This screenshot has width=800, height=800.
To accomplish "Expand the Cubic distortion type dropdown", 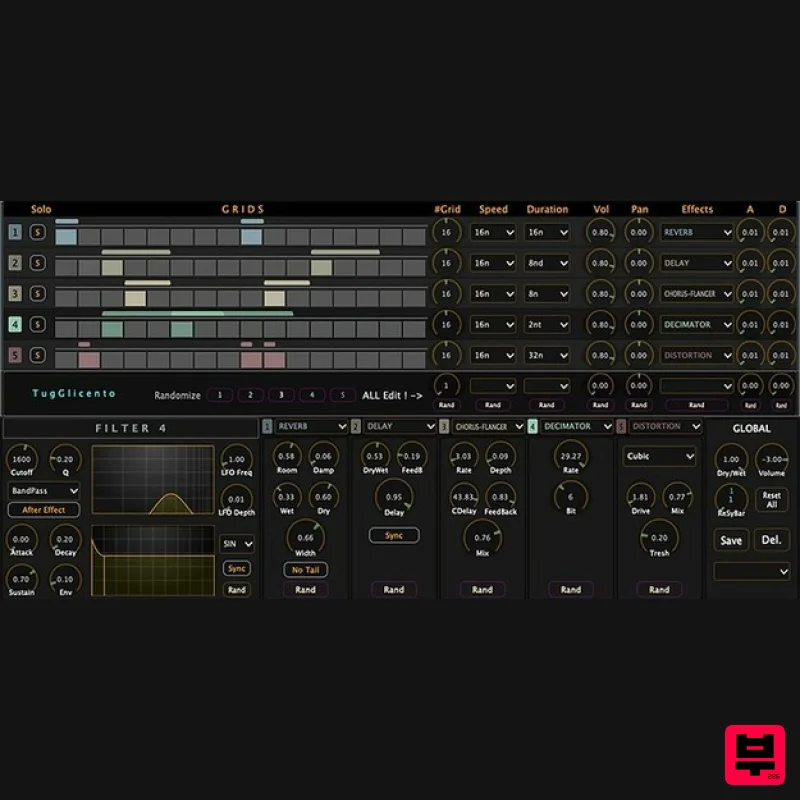I will (x=660, y=456).
